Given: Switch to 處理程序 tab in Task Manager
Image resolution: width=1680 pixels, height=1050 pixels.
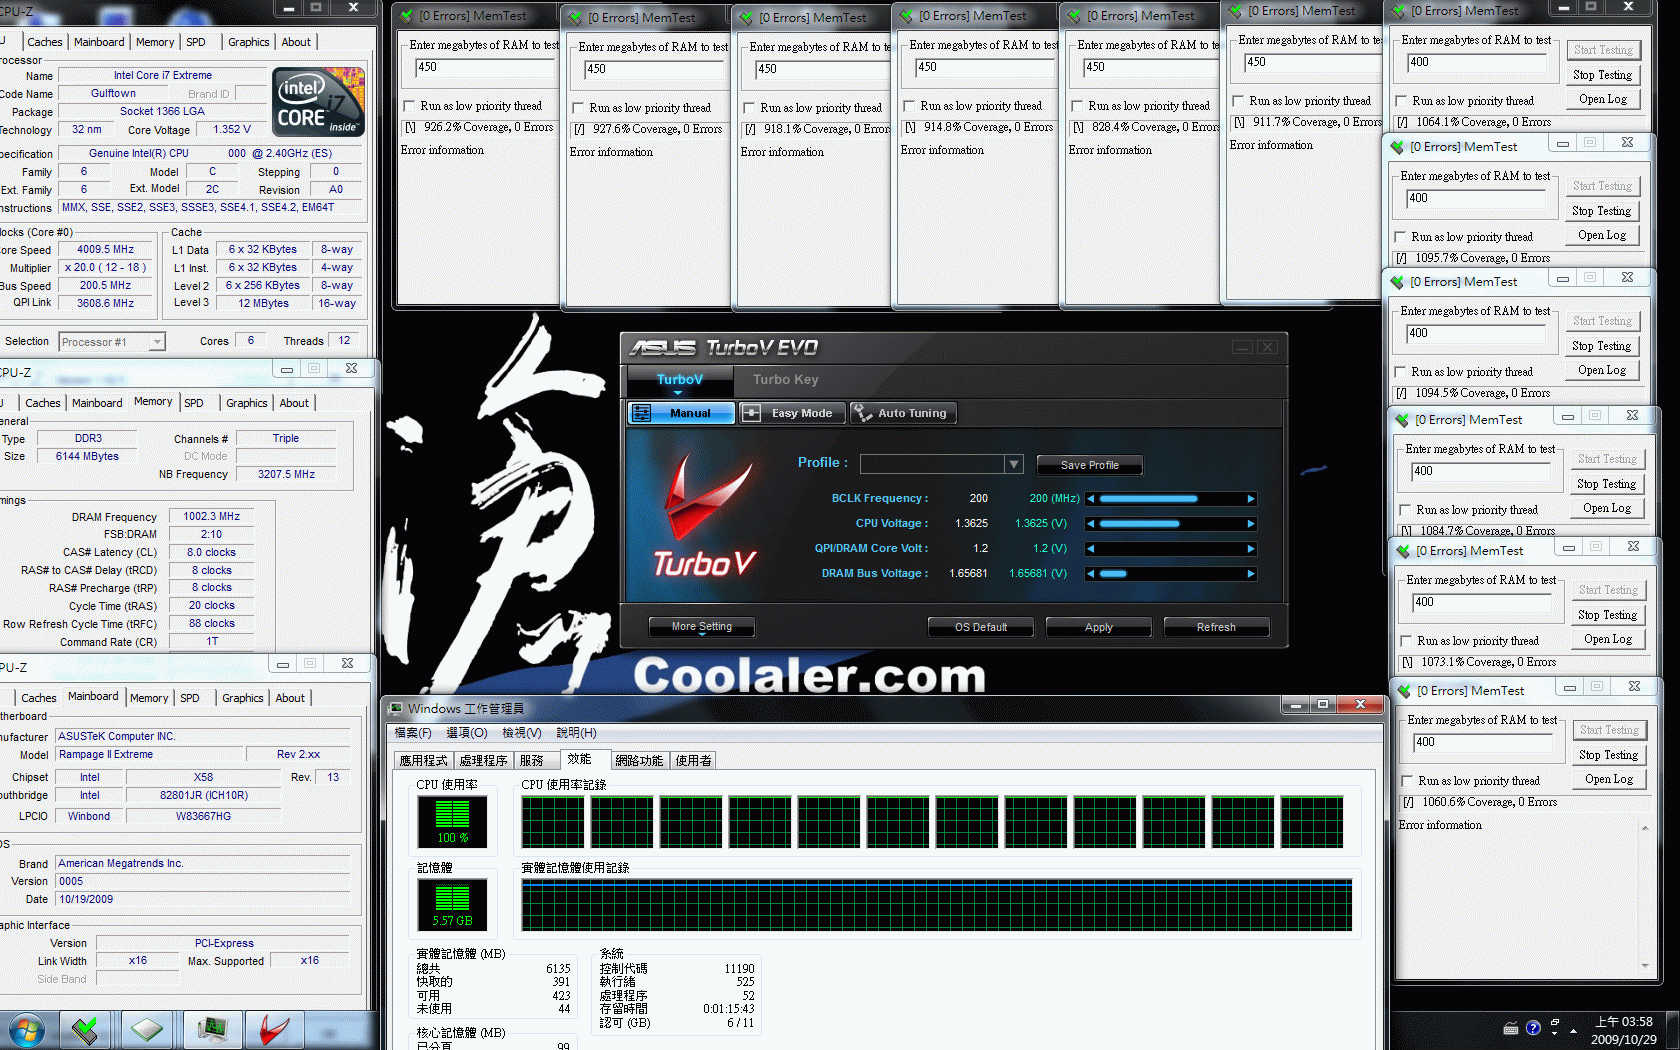Looking at the screenshot, I should [483, 761].
